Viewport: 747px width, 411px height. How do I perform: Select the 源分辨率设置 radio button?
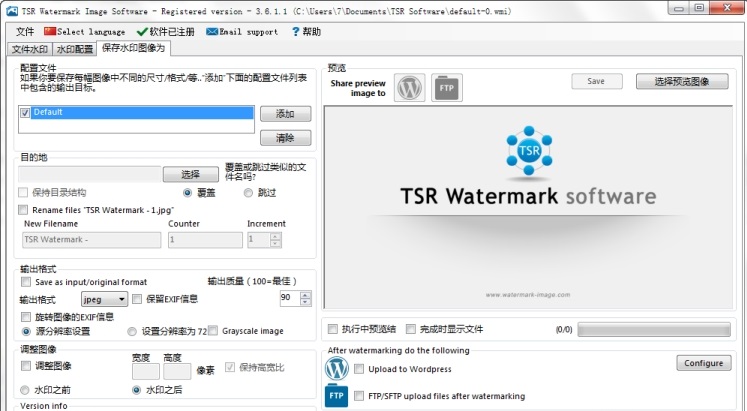[26, 331]
